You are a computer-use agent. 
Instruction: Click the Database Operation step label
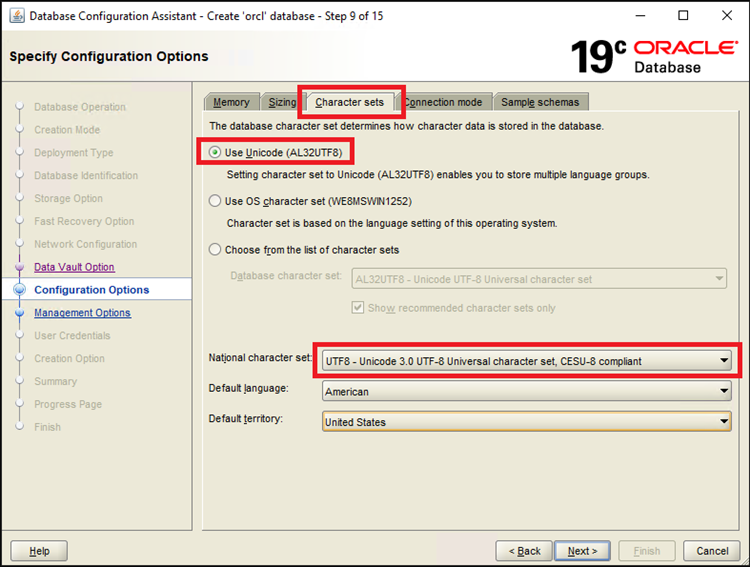80,107
